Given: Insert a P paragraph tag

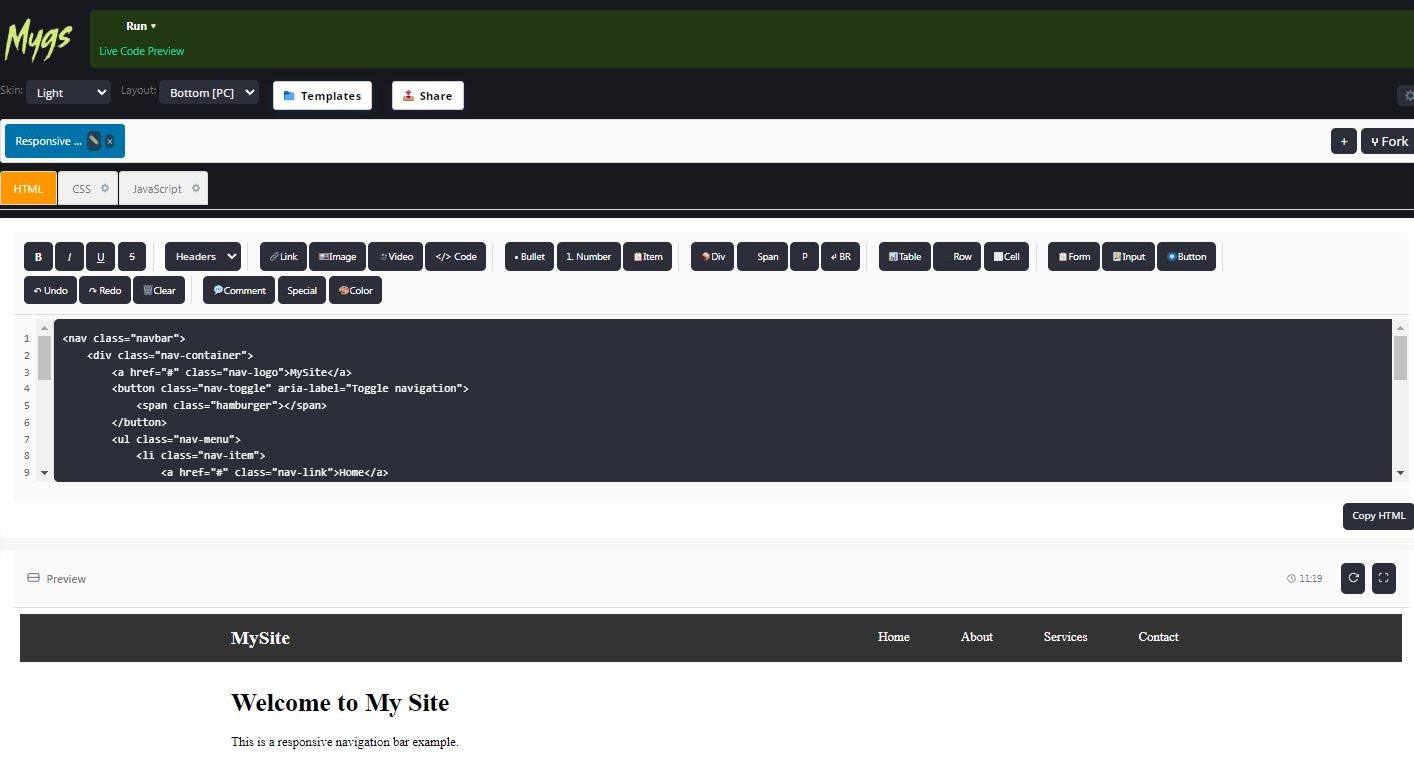Looking at the screenshot, I should point(804,257).
